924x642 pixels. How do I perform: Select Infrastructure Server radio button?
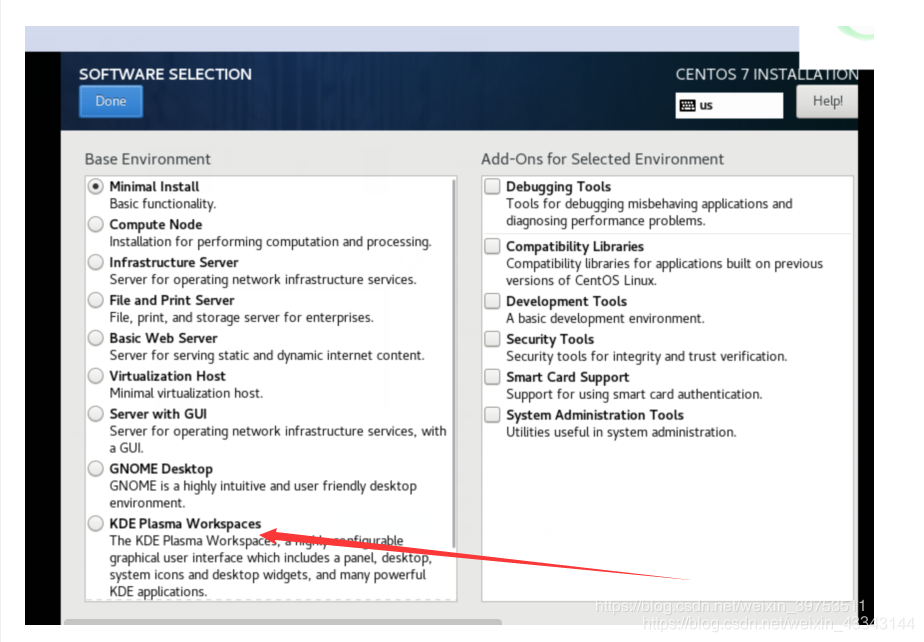[x=95, y=262]
